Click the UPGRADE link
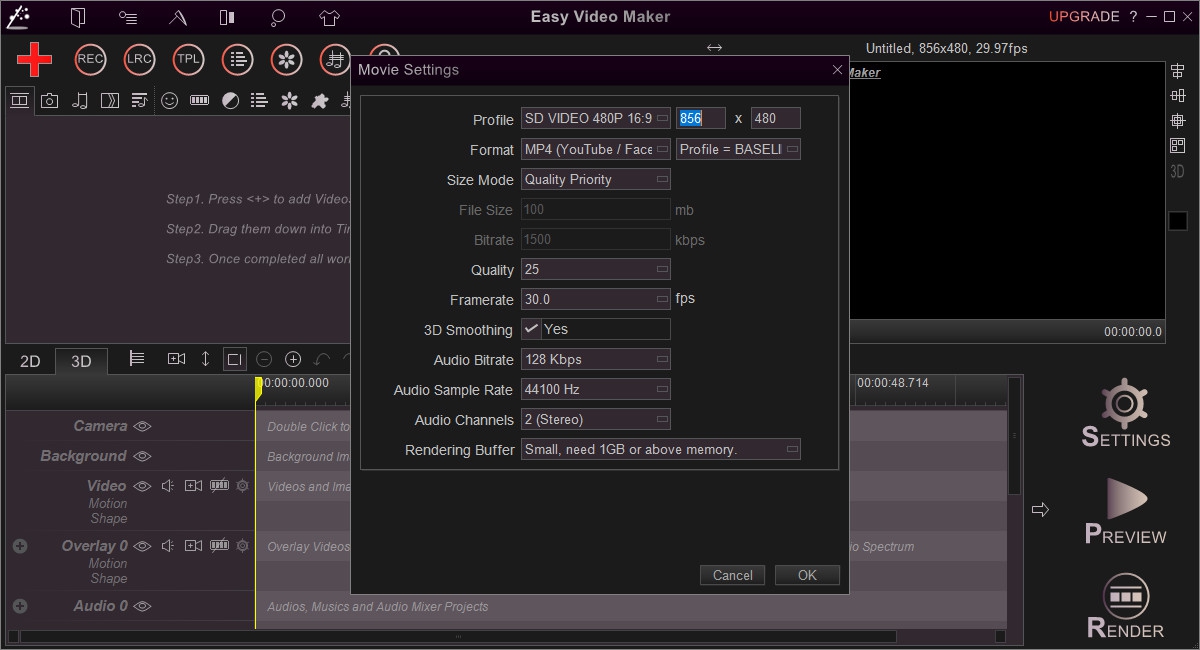Viewport: 1200px width, 650px height. [1084, 17]
